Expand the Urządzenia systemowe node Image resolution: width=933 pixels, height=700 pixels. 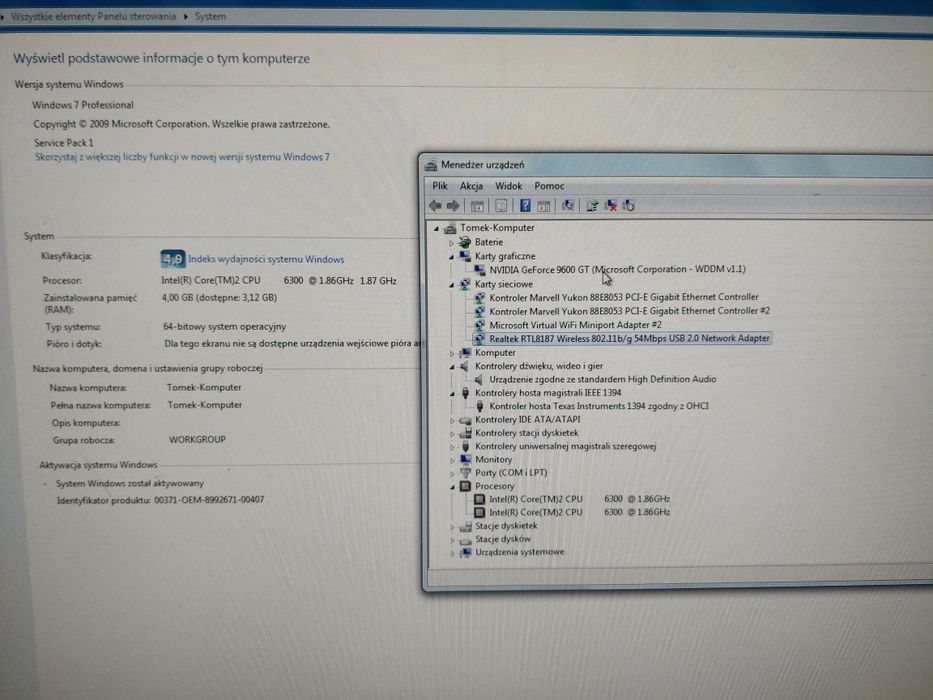coord(452,554)
